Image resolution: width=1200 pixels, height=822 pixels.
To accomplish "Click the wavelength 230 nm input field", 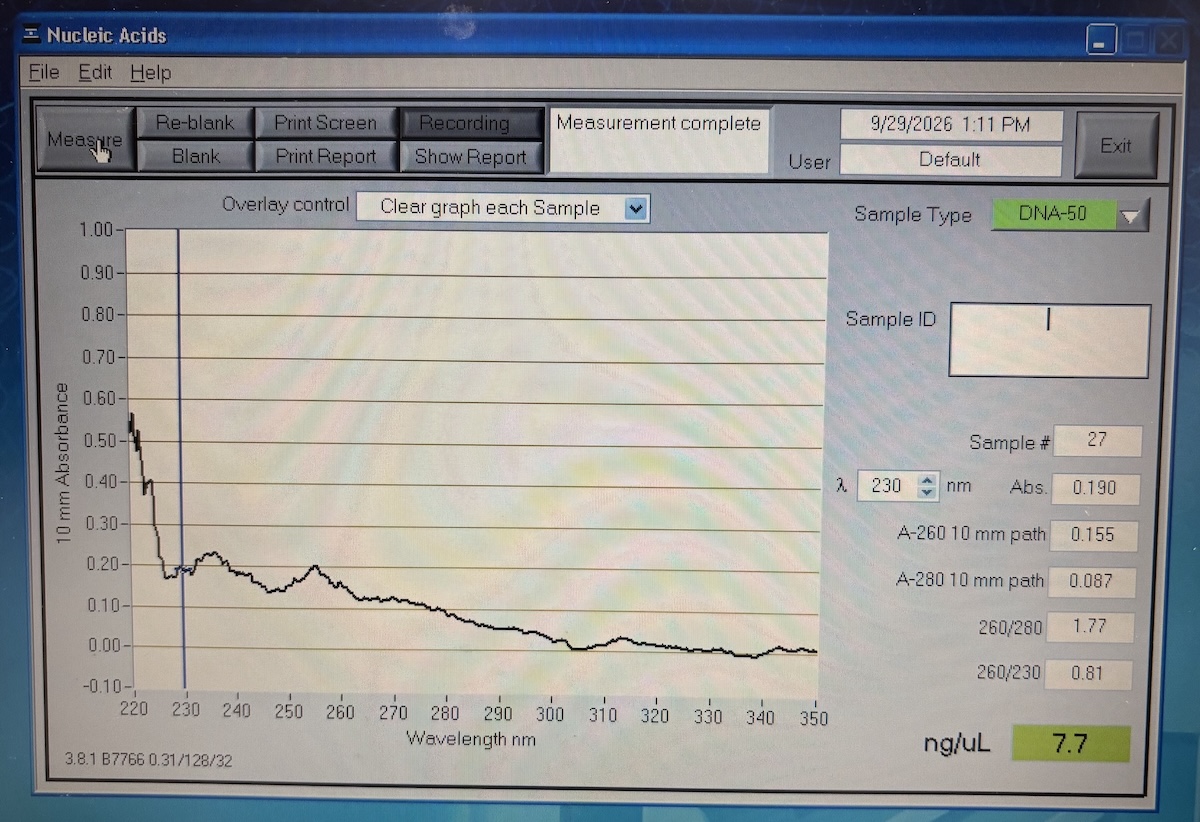I will tap(887, 487).
